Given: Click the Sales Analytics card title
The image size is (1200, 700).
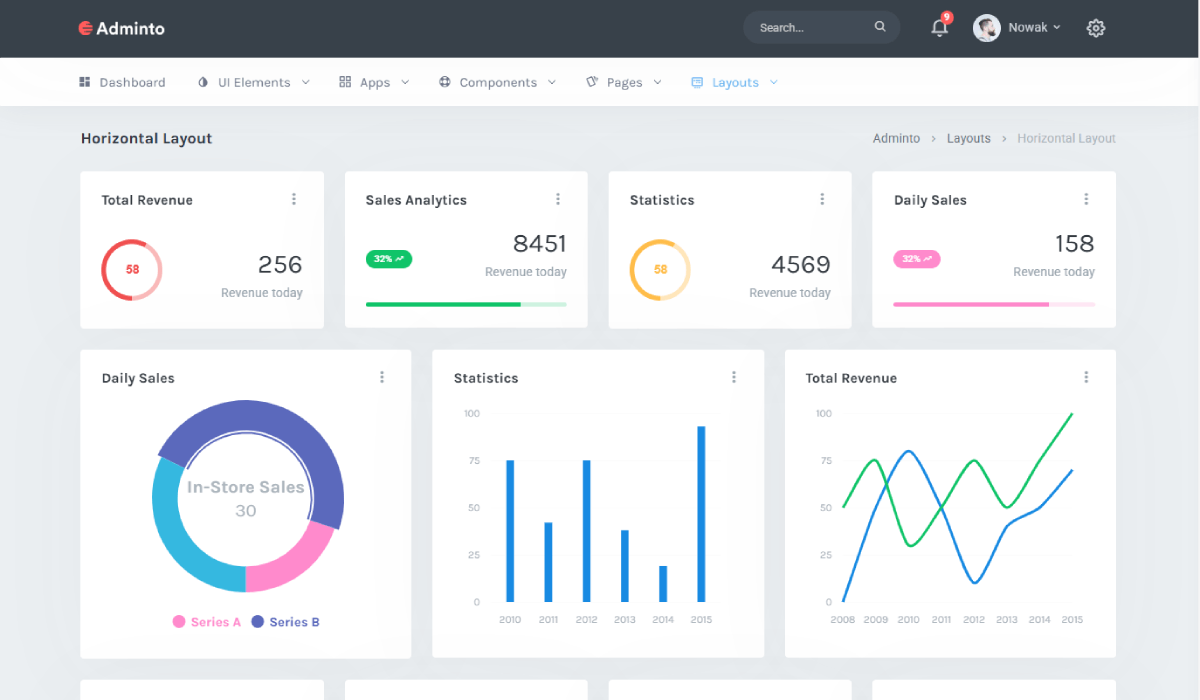Looking at the screenshot, I should coord(416,200).
